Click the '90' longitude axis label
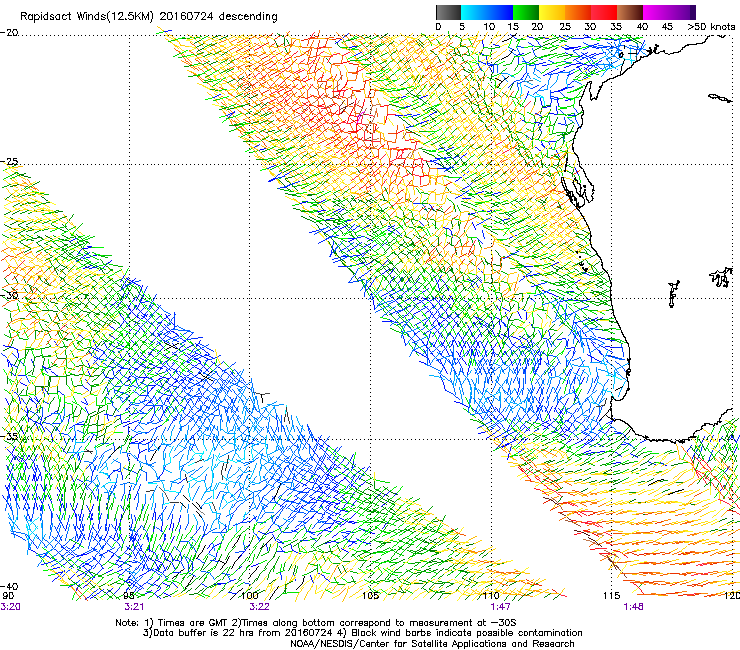This screenshot has width=740, height=650. tap(8, 596)
